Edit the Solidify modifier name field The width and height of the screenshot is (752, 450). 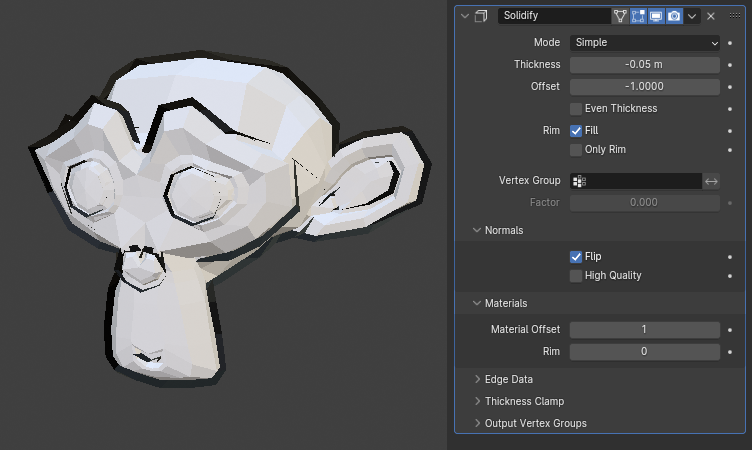(x=554, y=16)
